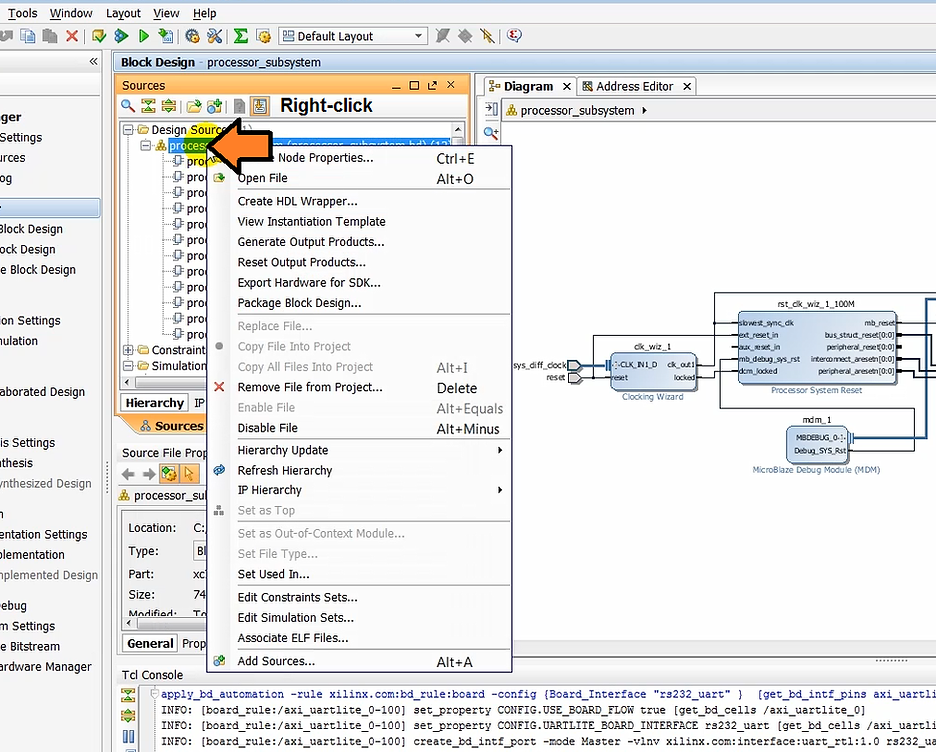The height and width of the screenshot is (752, 936).
Task: Click the Add Sources icon in Sources toolbar
Action: tap(213, 105)
